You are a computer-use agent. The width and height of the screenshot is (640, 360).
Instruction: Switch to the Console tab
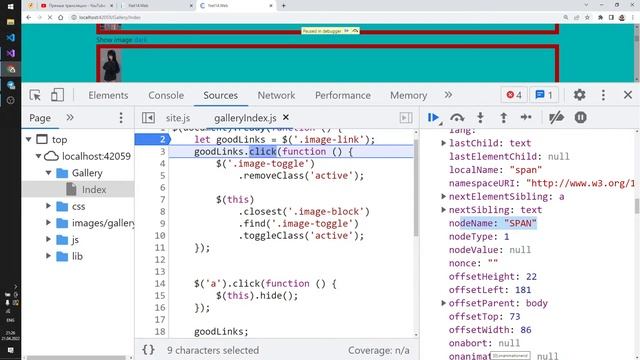(166, 95)
